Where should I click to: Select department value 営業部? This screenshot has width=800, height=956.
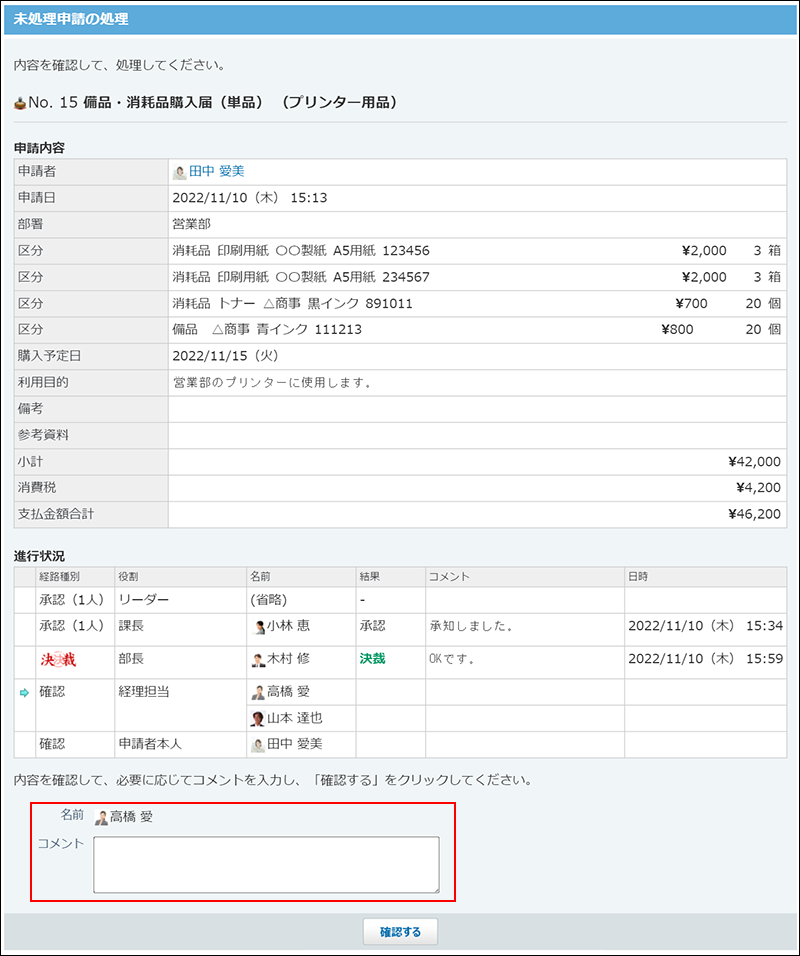pyautogui.click(x=191, y=224)
